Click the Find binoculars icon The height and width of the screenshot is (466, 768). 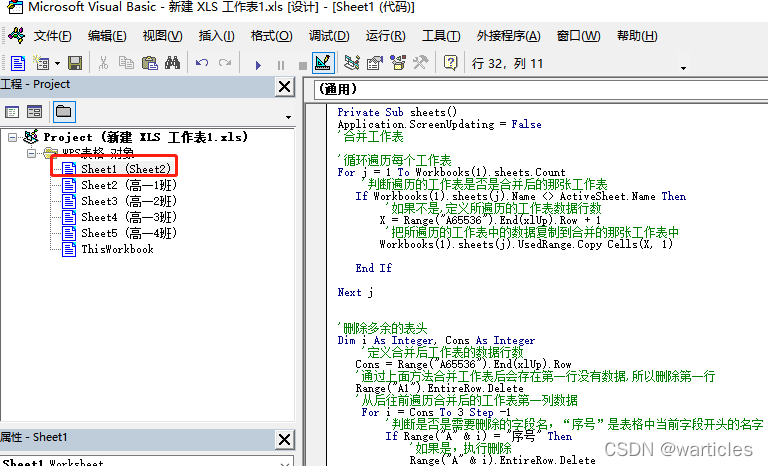click(x=172, y=63)
